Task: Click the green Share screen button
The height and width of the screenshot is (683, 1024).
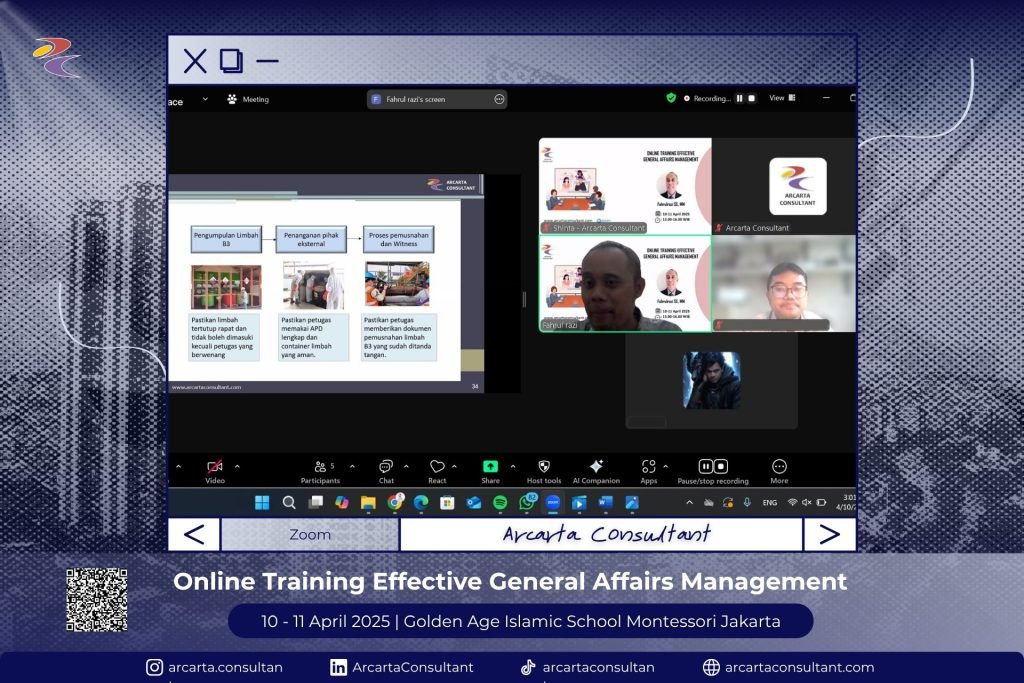Action: coord(490,467)
